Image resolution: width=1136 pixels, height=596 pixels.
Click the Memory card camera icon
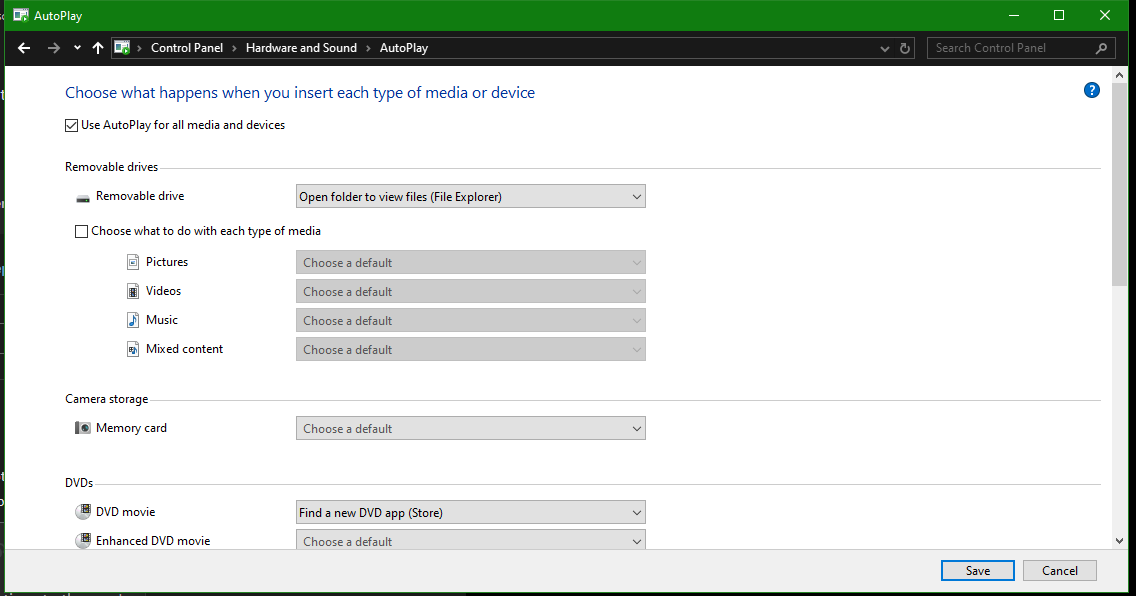(83, 428)
